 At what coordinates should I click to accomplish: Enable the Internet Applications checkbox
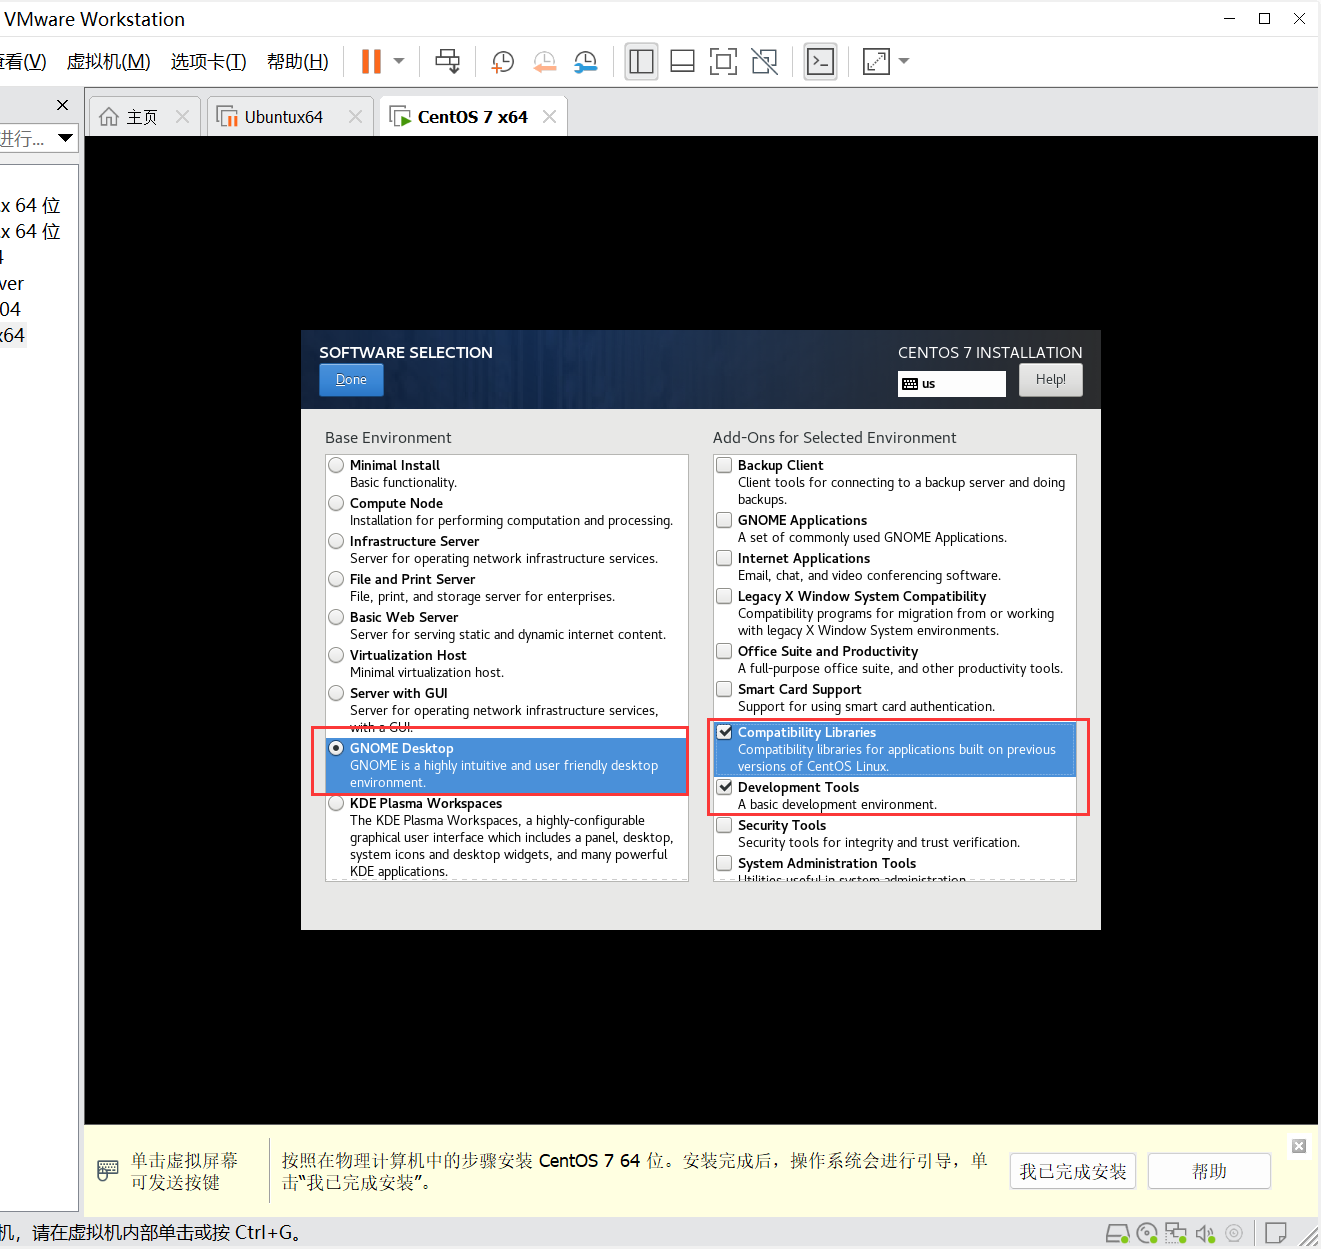(x=724, y=558)
